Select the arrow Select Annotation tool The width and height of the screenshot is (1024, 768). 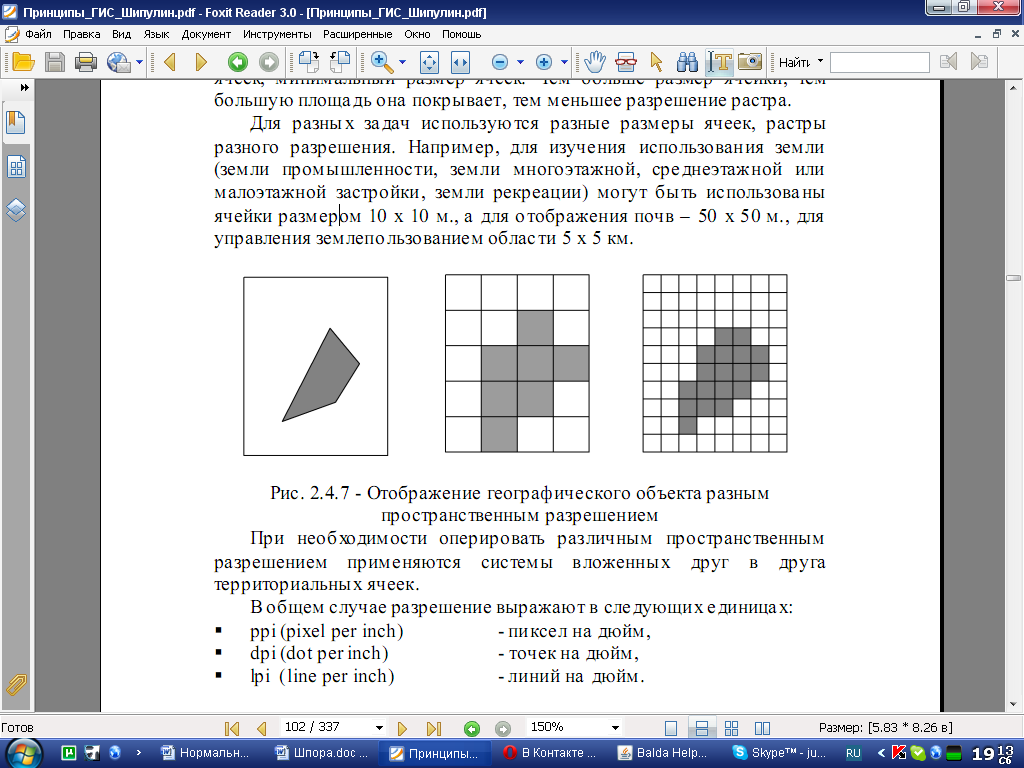click(656, 62)
